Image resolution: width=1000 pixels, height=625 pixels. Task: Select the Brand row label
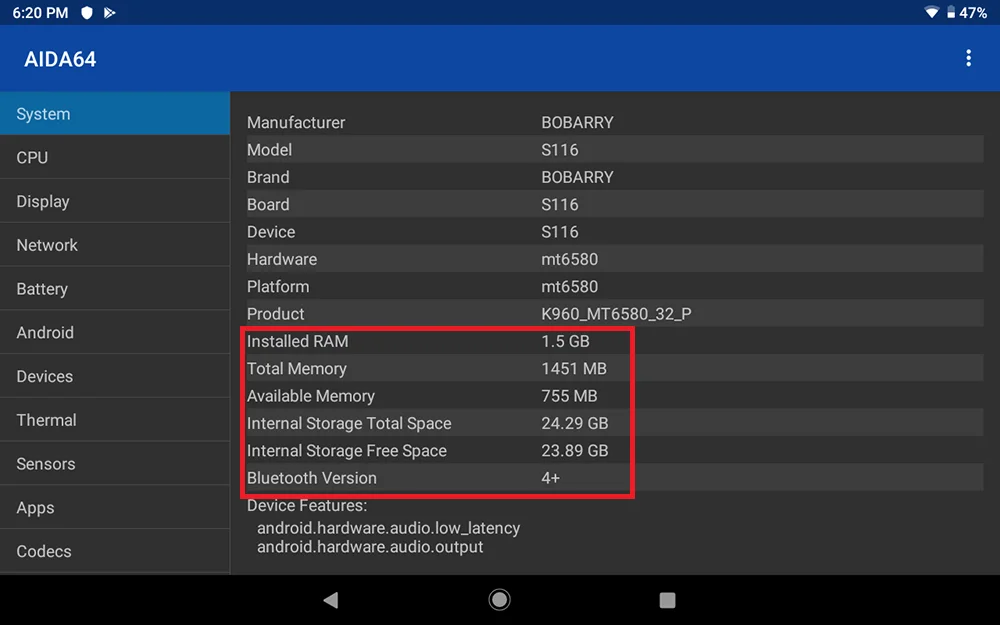[268, 177]
